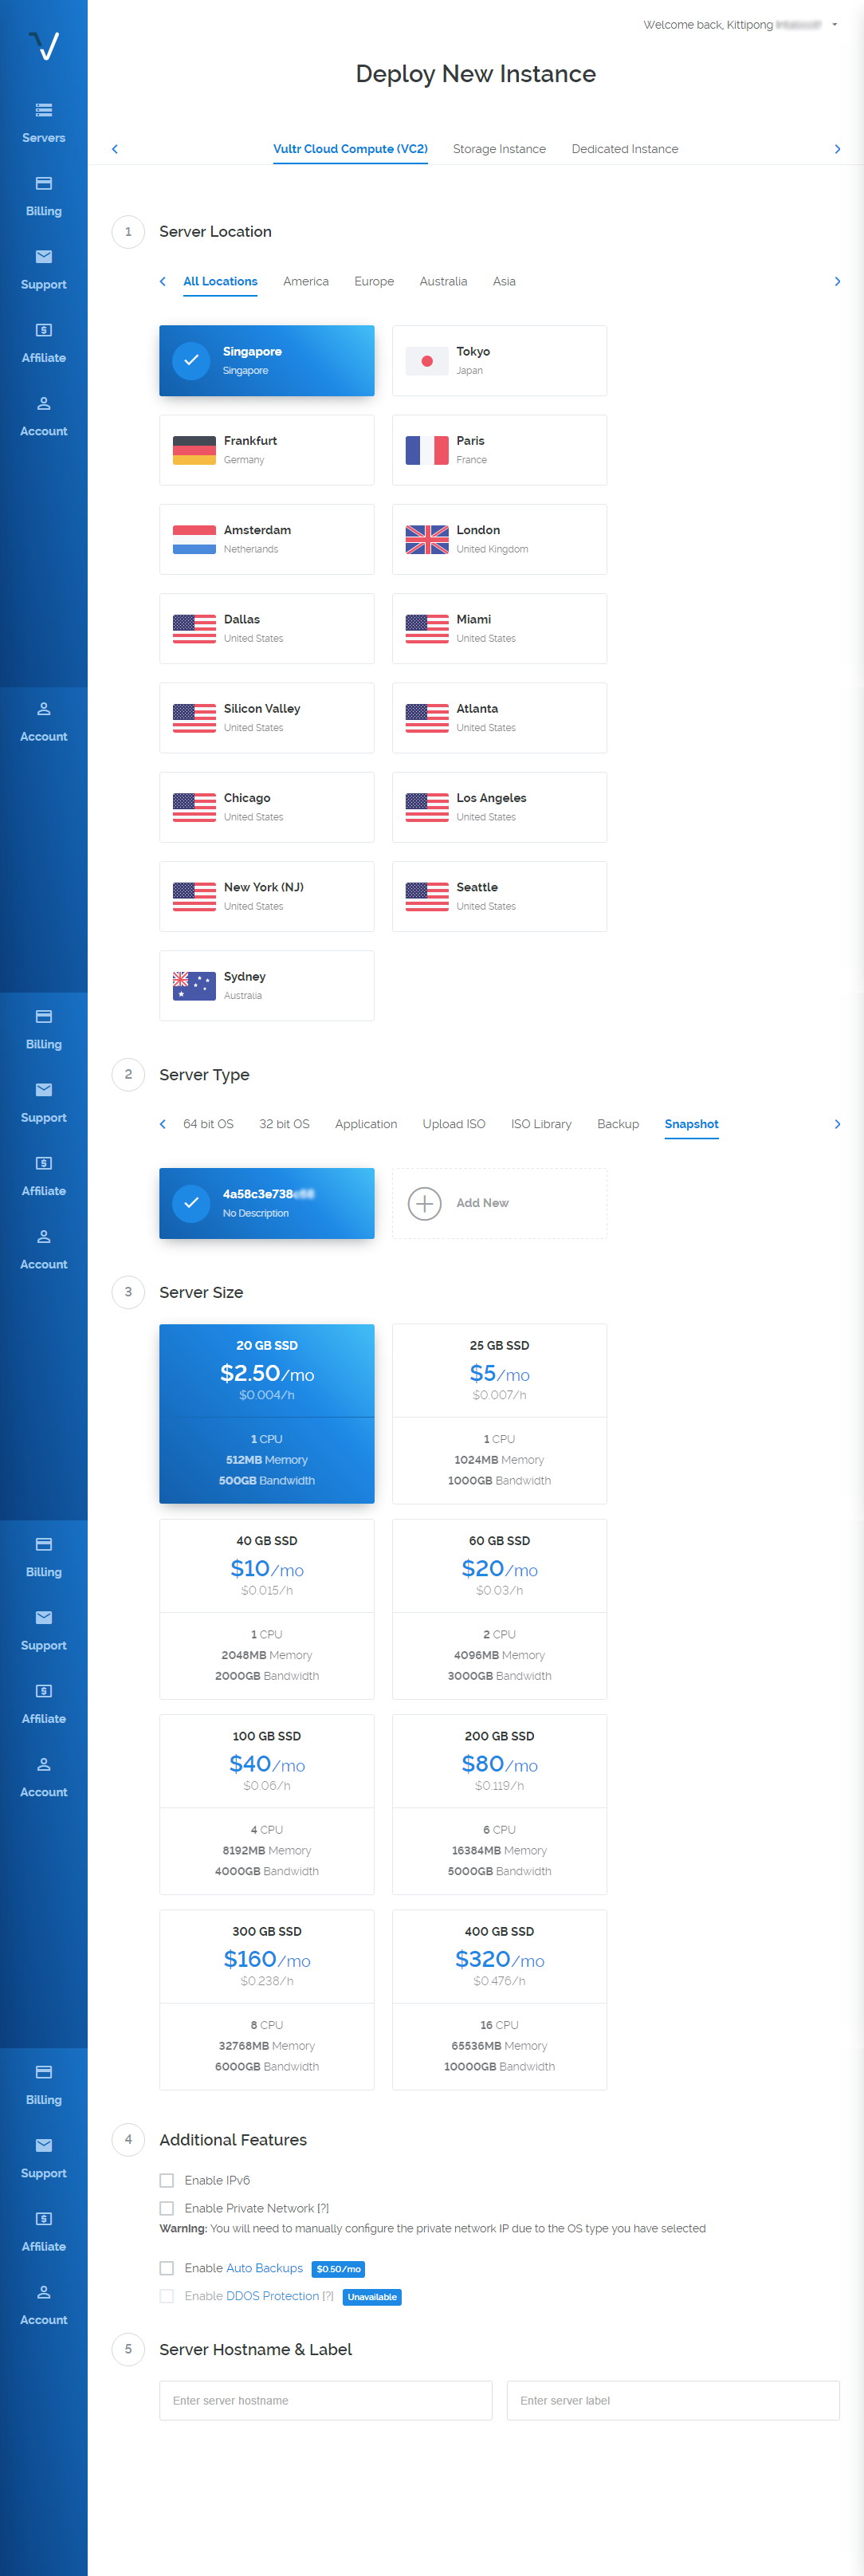Open the user account dropdown arrow

[834, 25]
